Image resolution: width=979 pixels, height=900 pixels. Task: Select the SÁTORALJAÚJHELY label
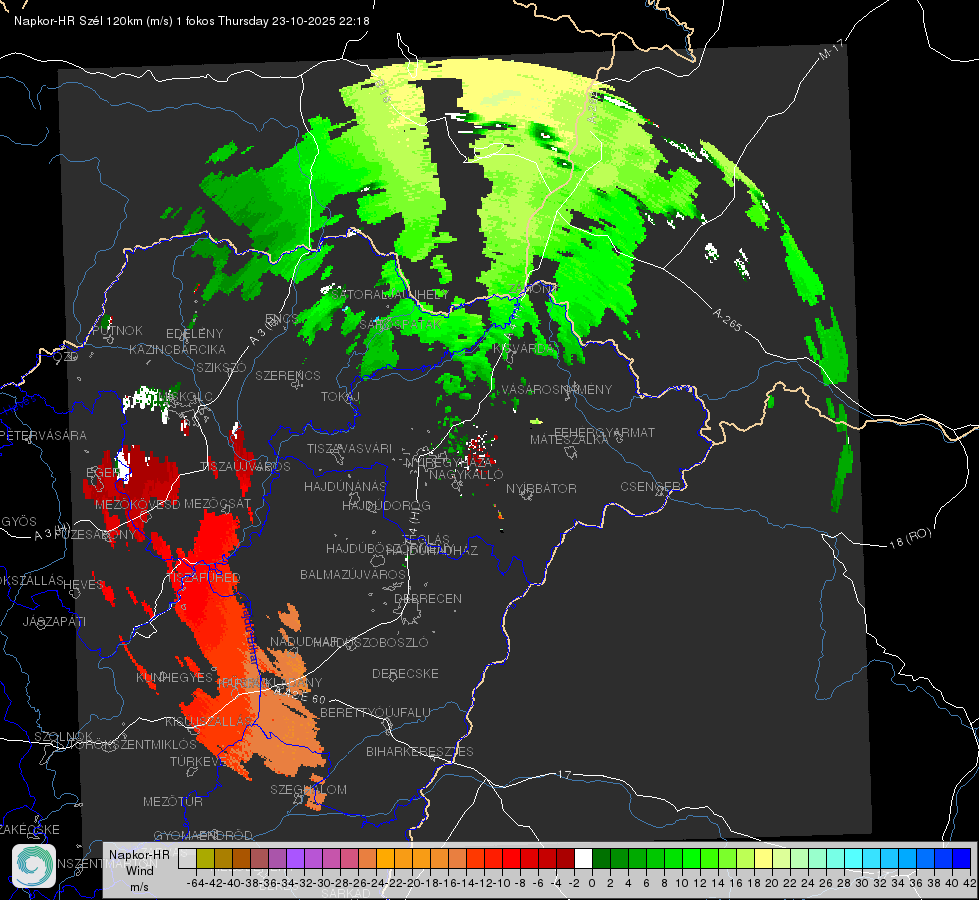(x=389, y=294)
